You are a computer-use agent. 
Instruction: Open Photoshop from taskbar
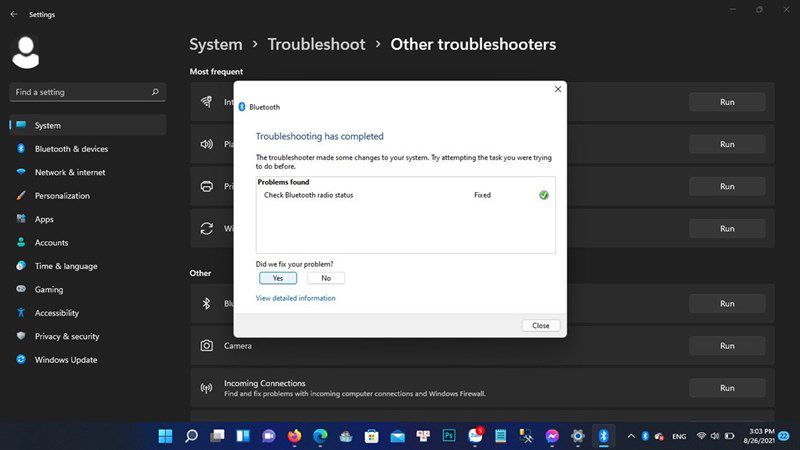(449, 436)
